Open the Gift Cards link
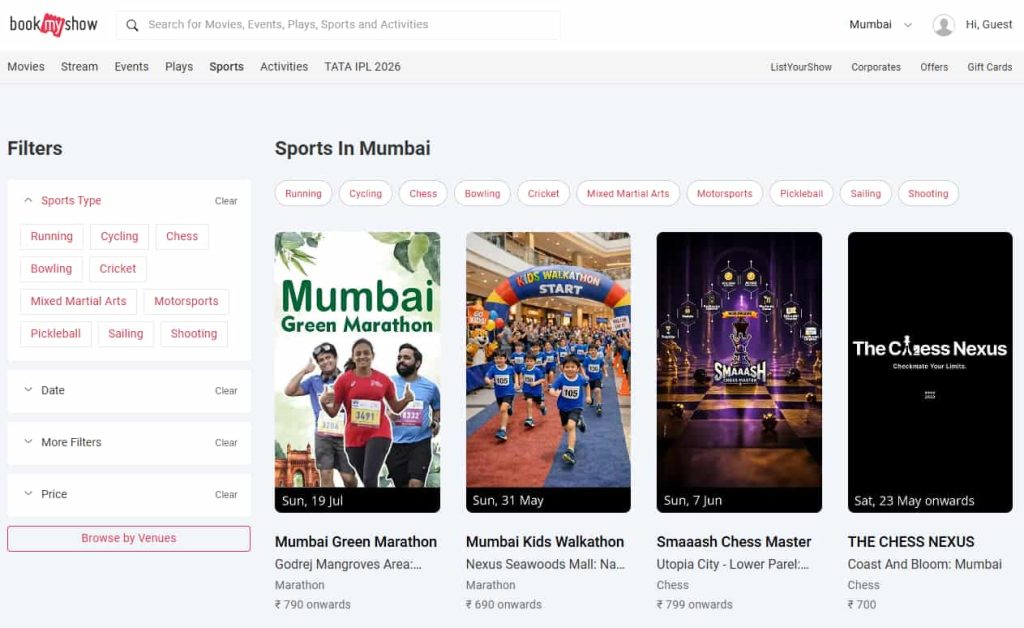This screenshot has height=628, width=1024. [x=989, y=67]
